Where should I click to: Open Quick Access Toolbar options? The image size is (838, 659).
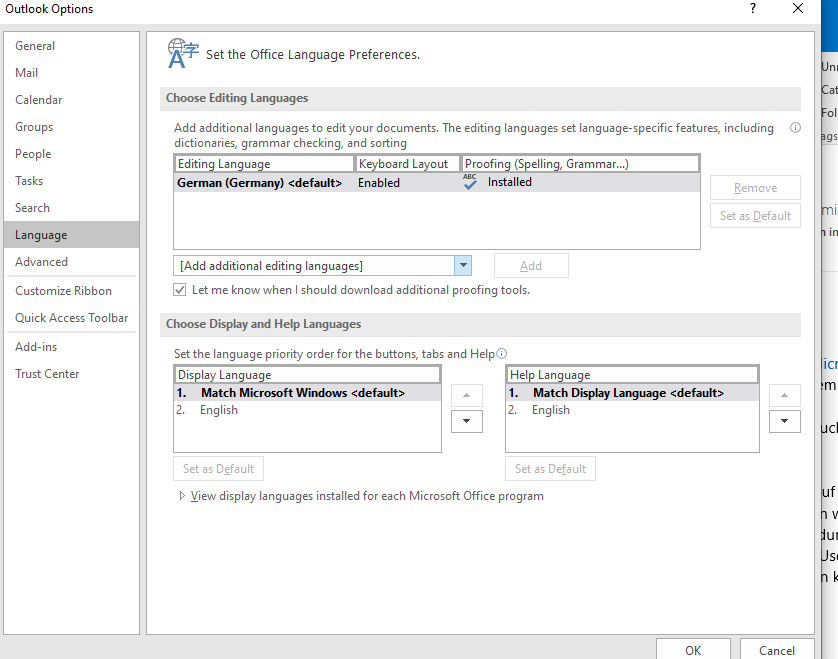tap(72, 318)
